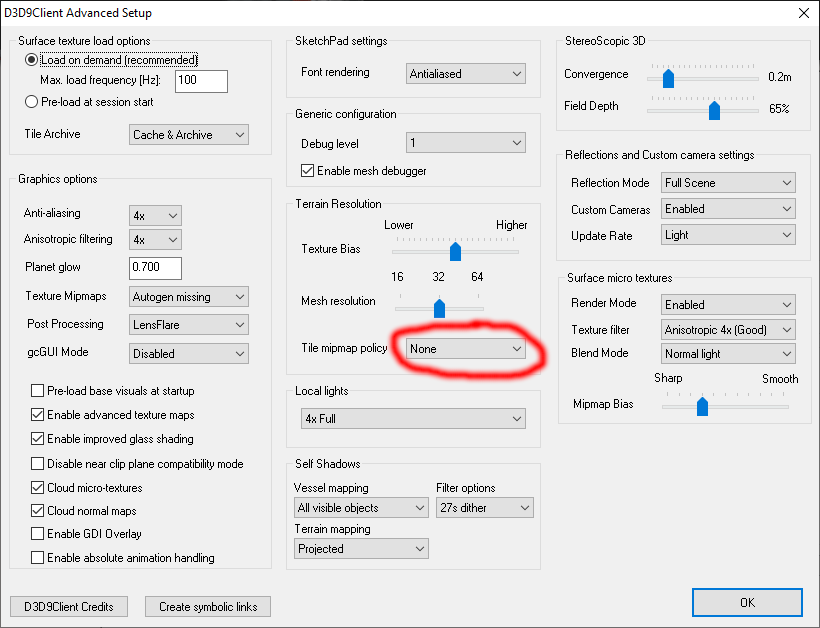Open the Debug level dropdown
This screenshot has height=628, width=820.
click(x=465, y=143)
